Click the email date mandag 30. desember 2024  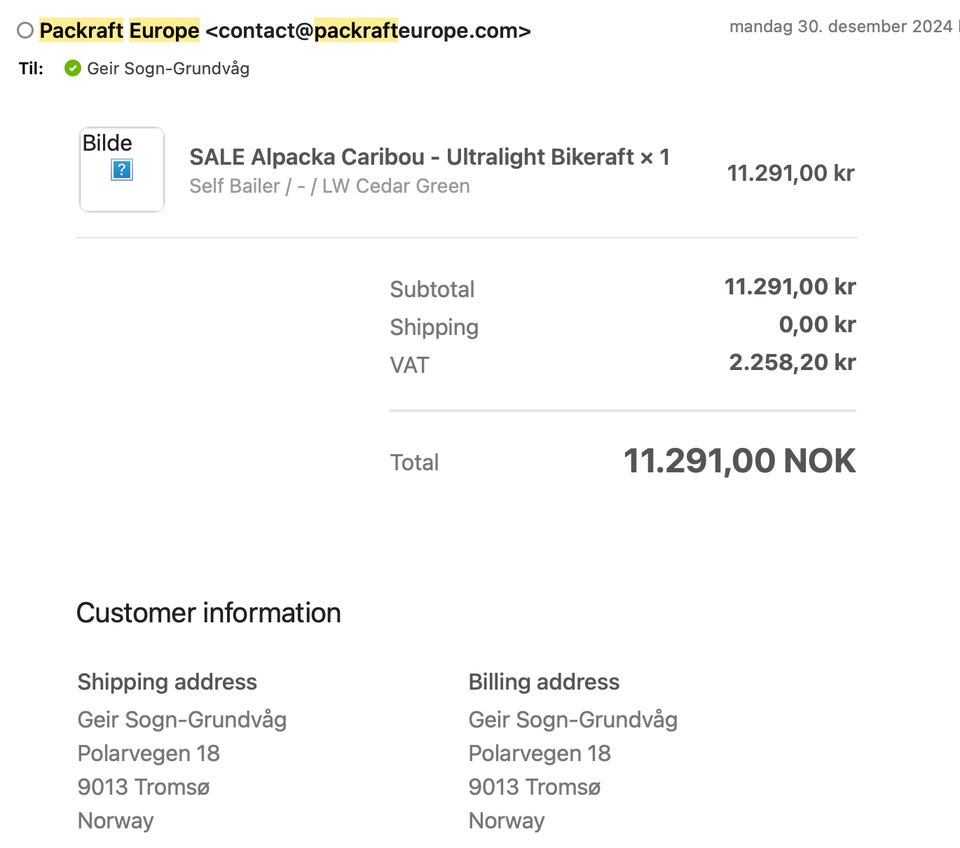click(840, 27)
